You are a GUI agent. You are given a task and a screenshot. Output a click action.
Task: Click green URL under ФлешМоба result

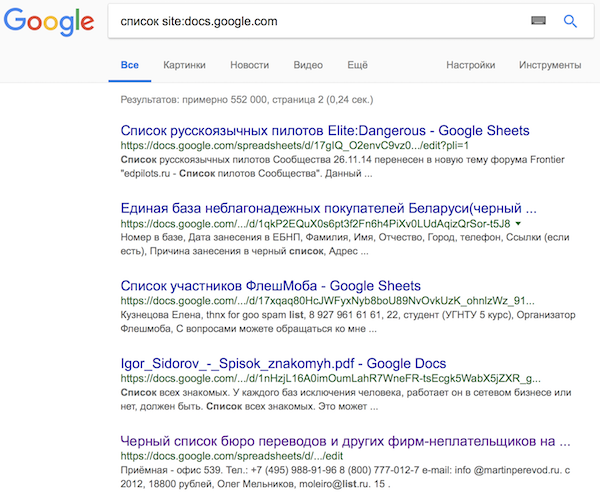click(x=328, y=301)
